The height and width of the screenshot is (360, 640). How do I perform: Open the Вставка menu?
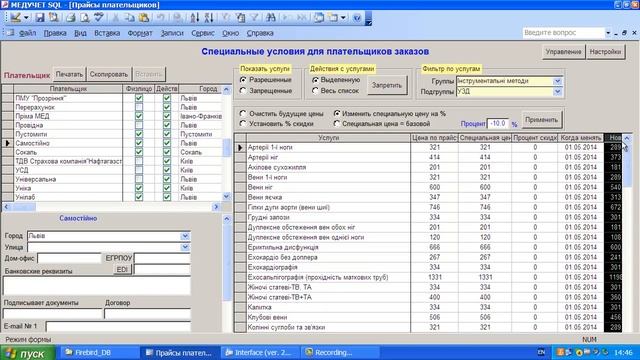tap(107, 33)
